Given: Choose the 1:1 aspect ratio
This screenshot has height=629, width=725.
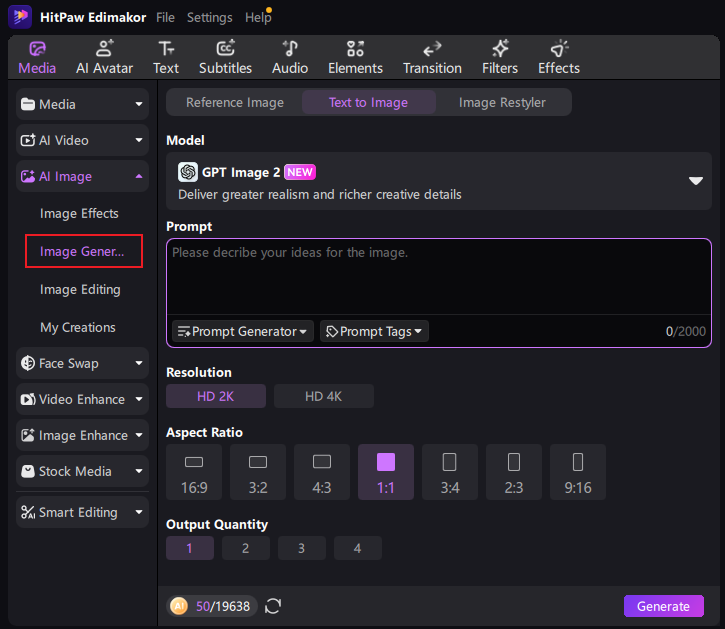Looking at the screenshot, I should click(386, 472).
